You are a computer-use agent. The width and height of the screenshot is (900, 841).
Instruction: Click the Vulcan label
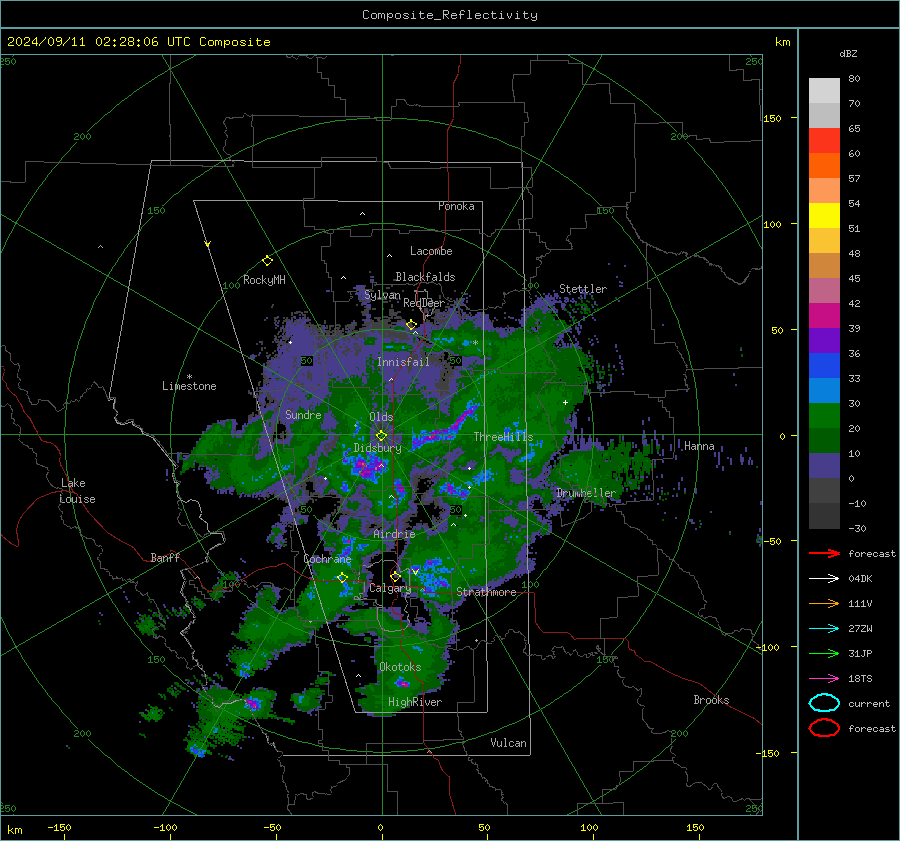[508, 743]
